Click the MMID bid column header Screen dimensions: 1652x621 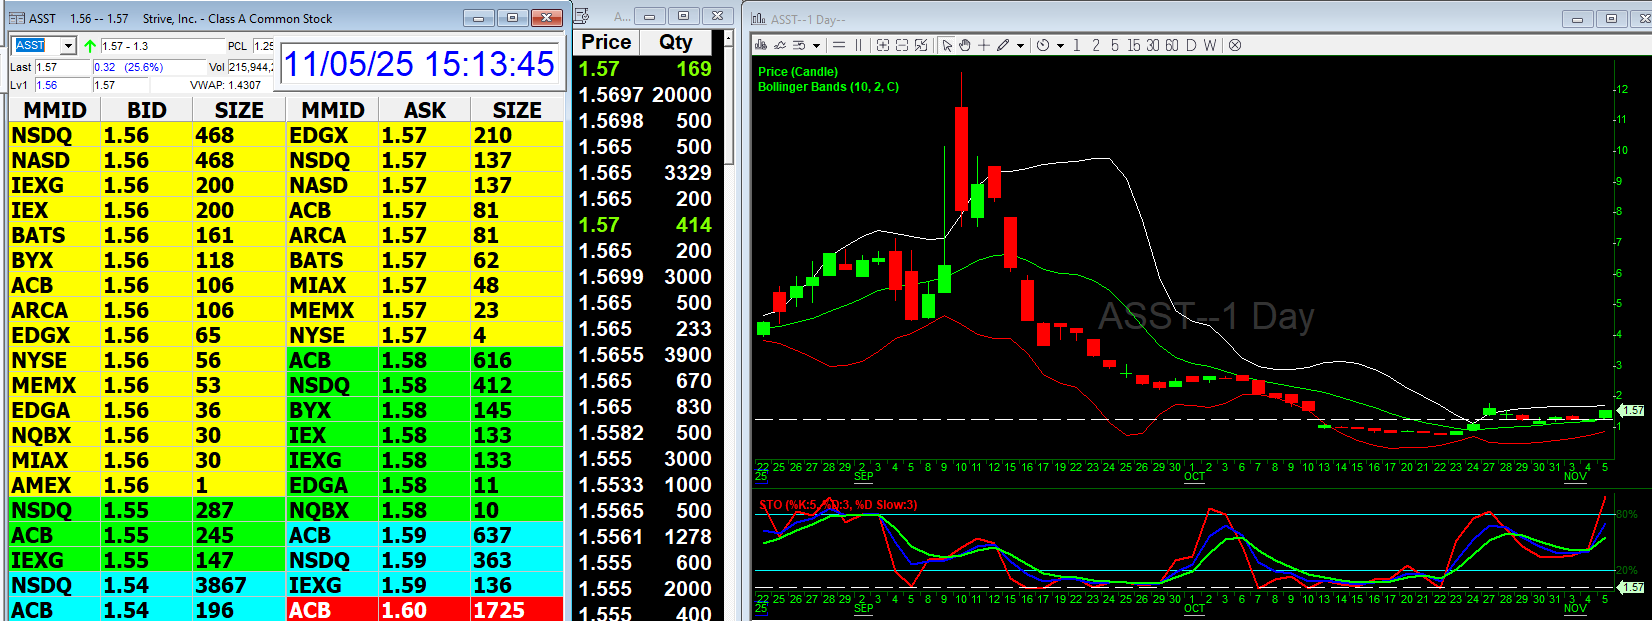click(55, 110)
